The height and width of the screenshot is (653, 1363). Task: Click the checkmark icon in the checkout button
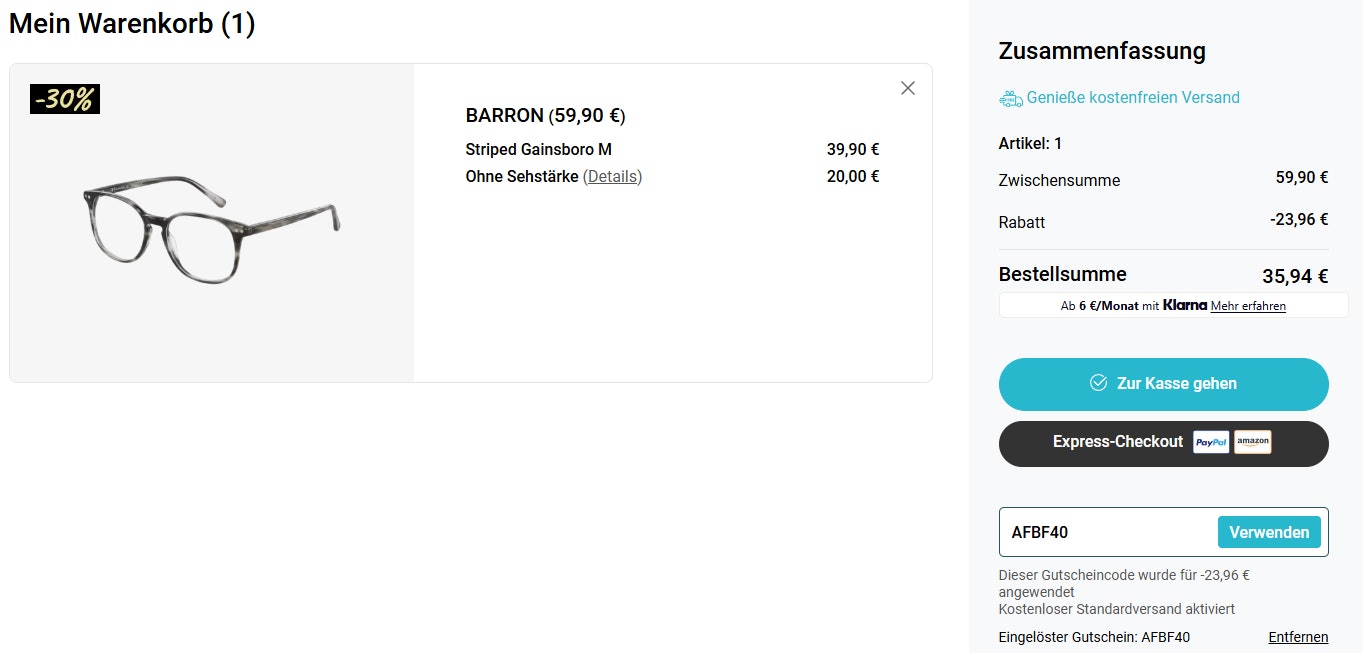click(x=1098, y=384)
